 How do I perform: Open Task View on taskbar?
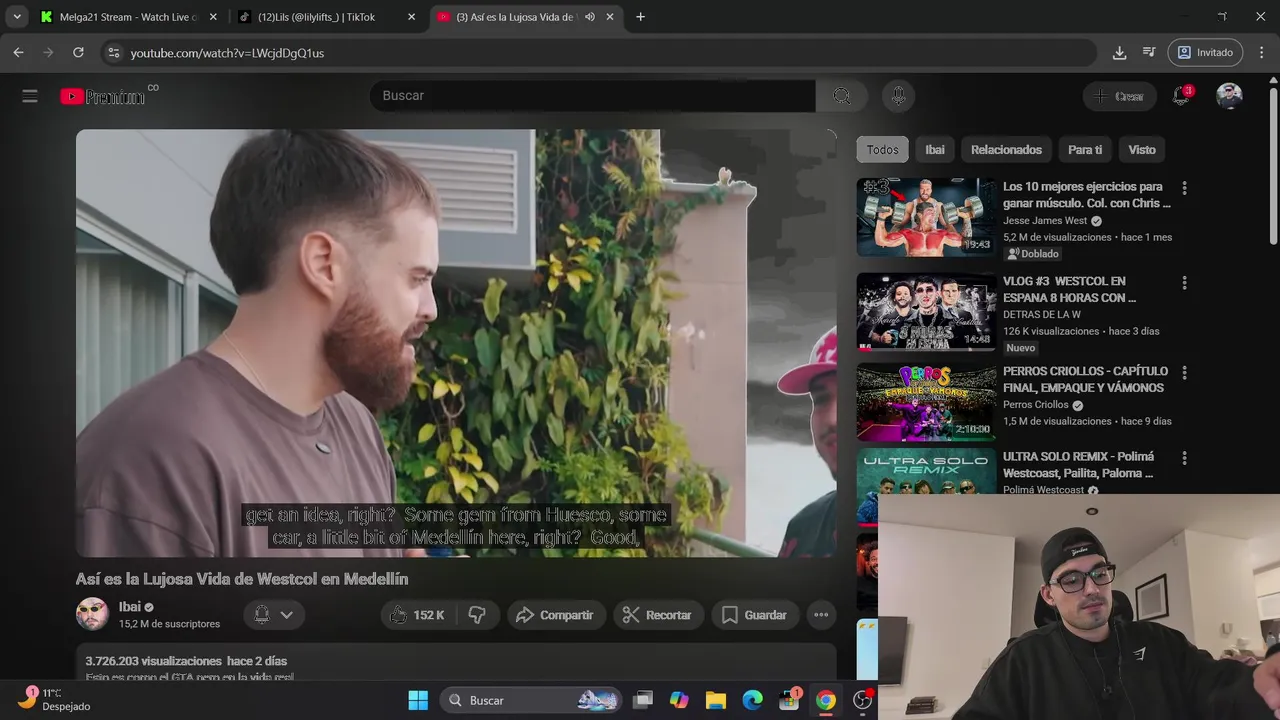point(643,700)
